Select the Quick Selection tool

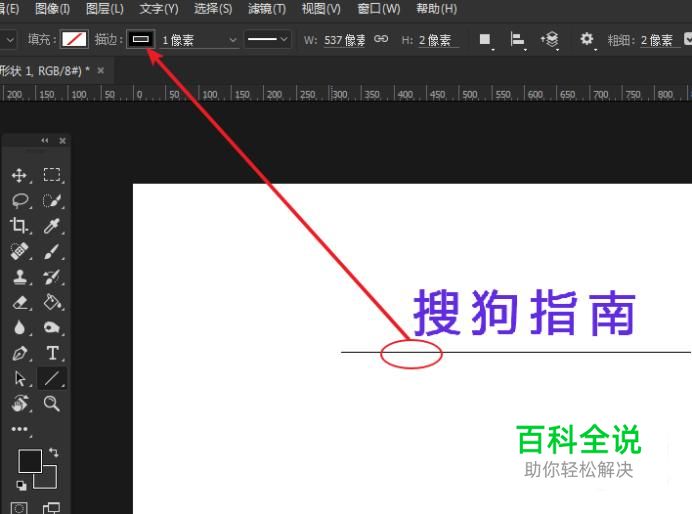[x=52, y=201]
